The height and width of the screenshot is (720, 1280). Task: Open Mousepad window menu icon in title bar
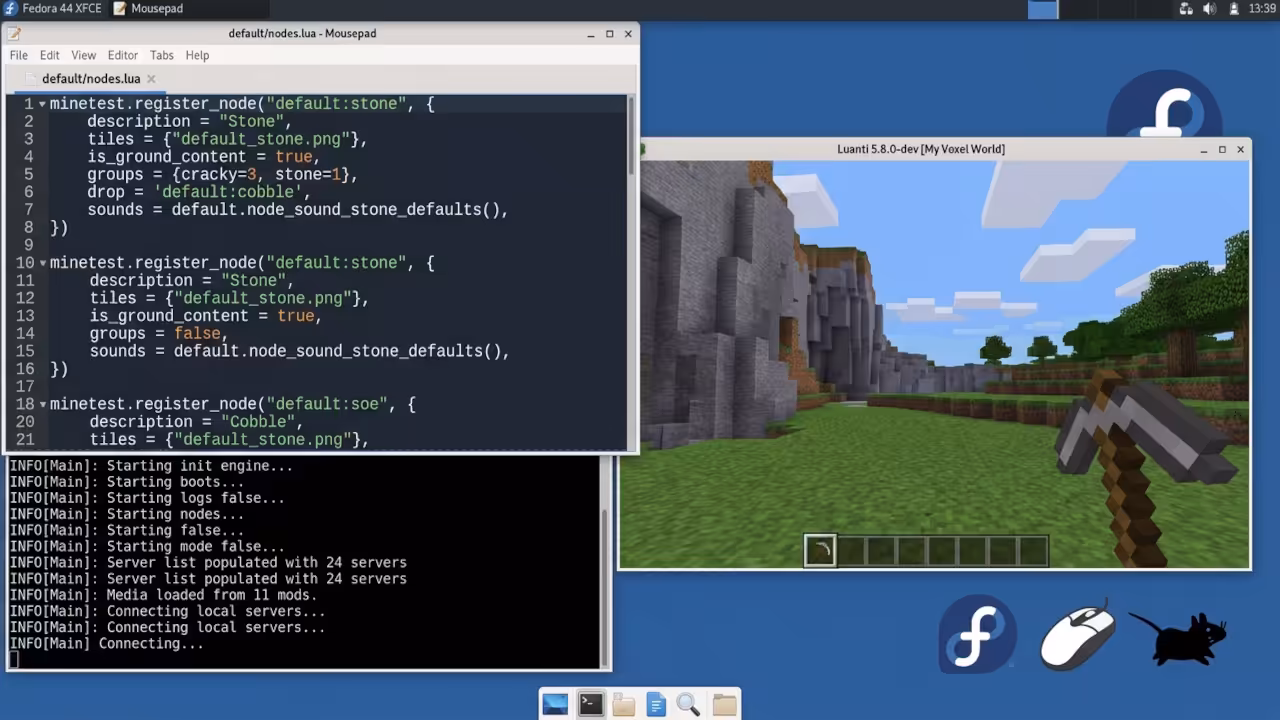coord(14,33)
